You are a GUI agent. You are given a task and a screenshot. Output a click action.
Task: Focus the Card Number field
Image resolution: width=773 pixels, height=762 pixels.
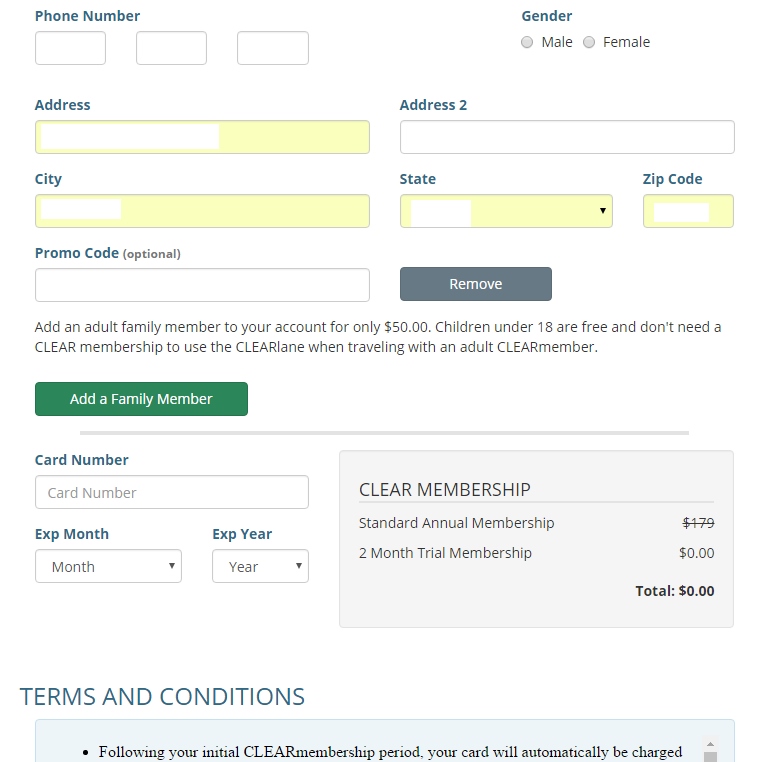click(171, 492)
